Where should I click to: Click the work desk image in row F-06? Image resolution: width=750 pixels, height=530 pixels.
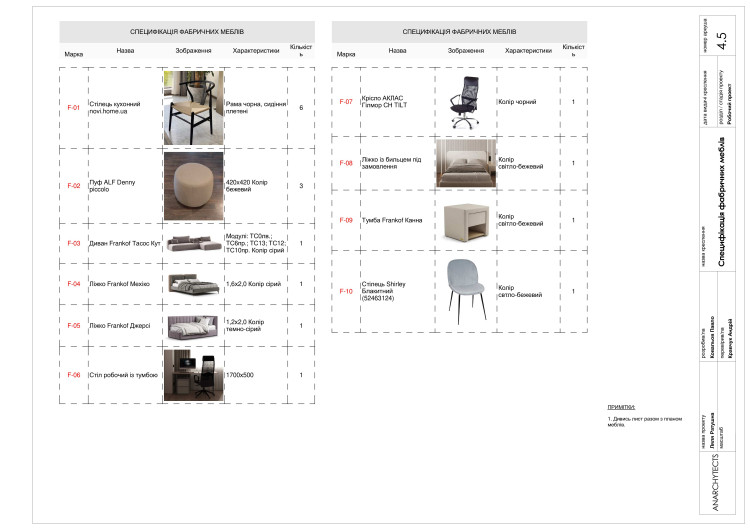193,375
